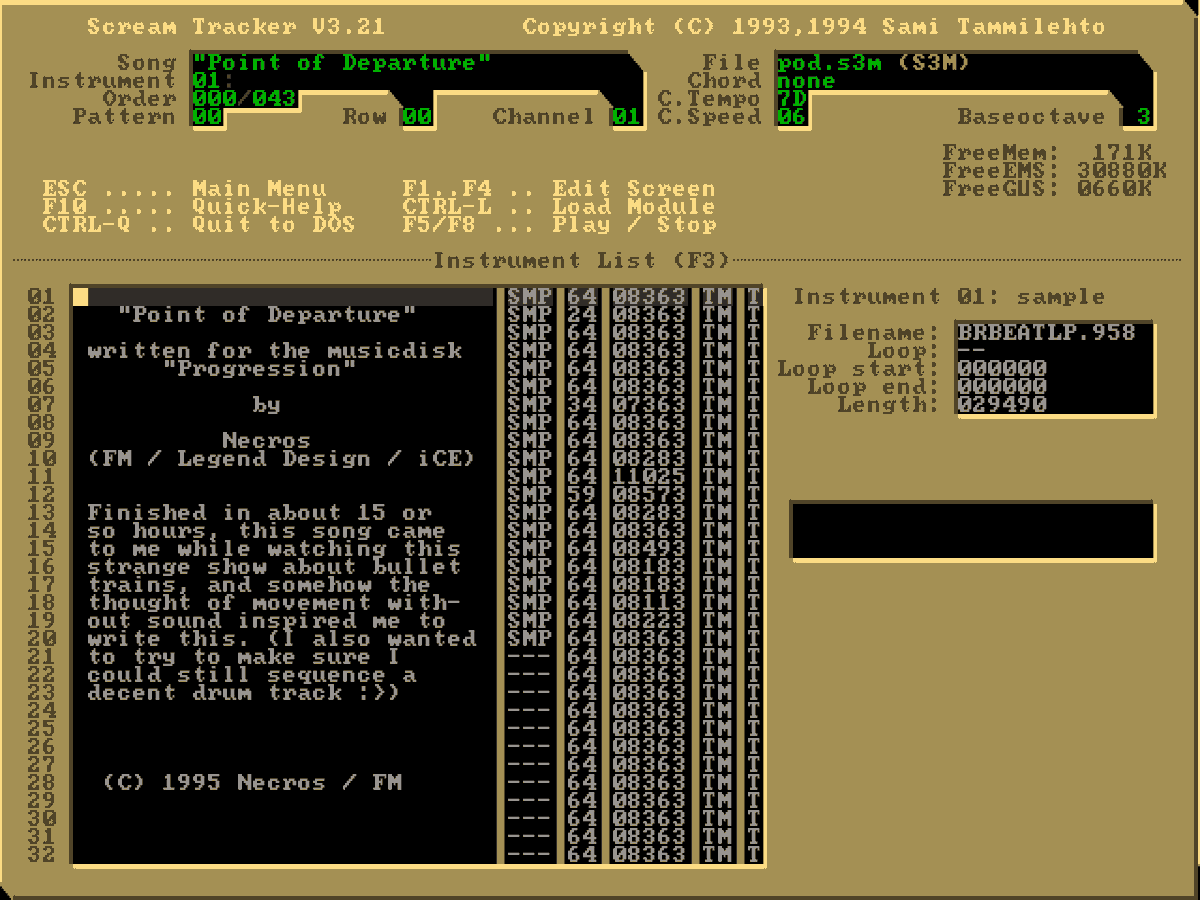Select row 16 "strange show about bullet"

click(275, 567)
